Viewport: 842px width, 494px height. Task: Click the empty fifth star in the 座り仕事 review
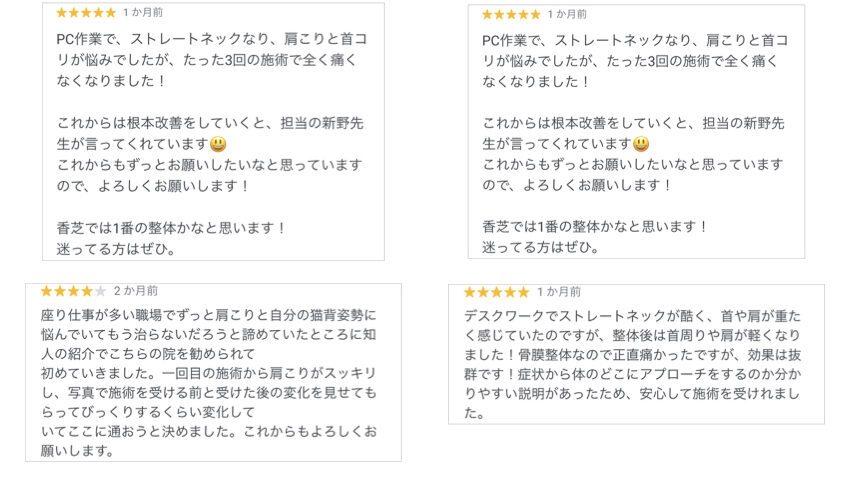100,291
